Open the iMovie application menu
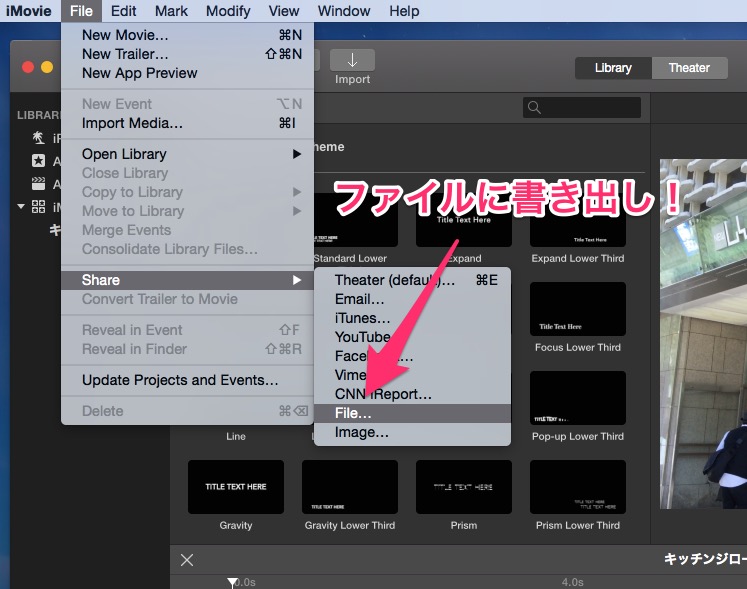Viewport: 747px width, 589px height. click(x=29, y=10)
